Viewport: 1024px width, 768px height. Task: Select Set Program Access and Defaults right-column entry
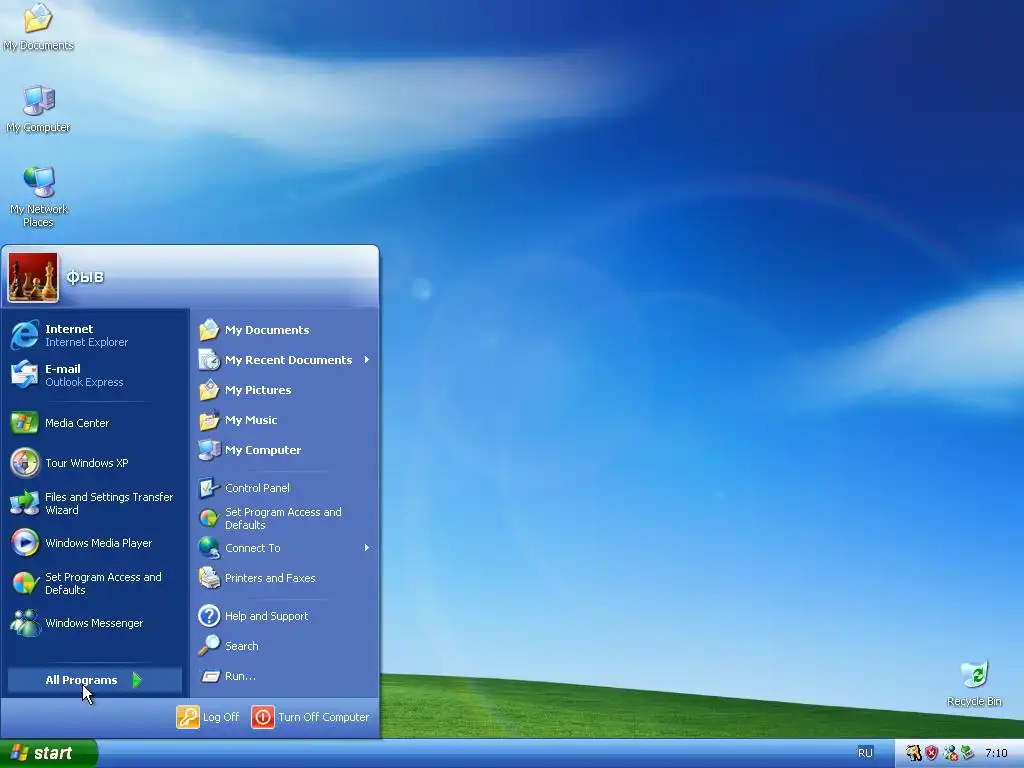coord(285,519)
